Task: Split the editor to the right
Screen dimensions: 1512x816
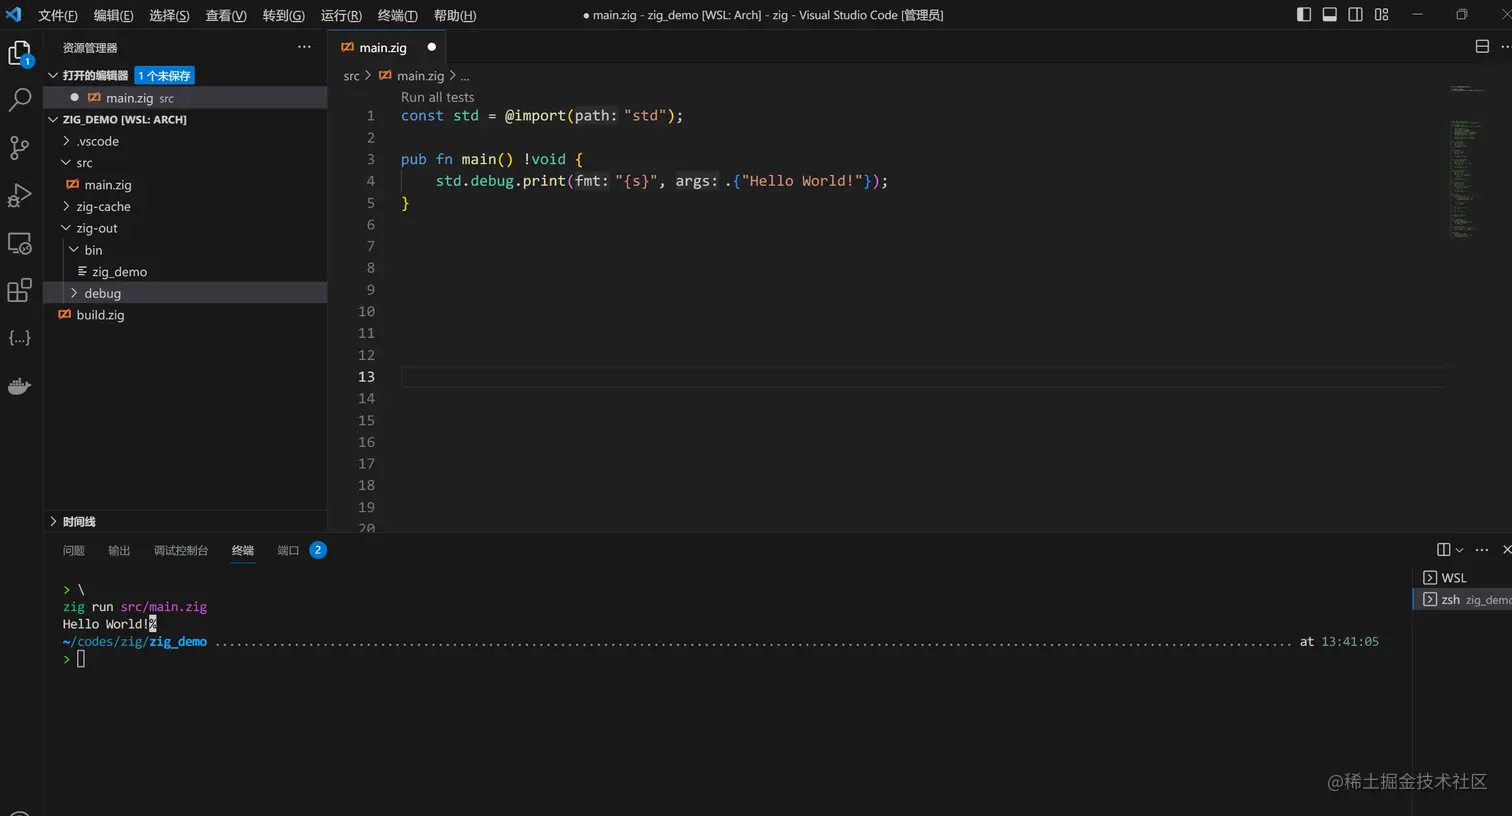Action: coord(1482,47)
